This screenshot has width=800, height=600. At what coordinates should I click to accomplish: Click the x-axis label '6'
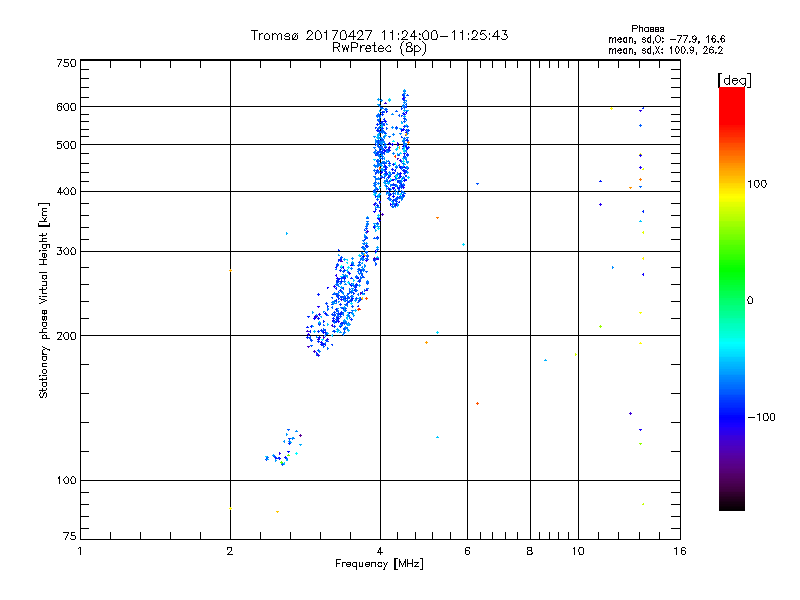pyautogui.click(x=467, y=551)
